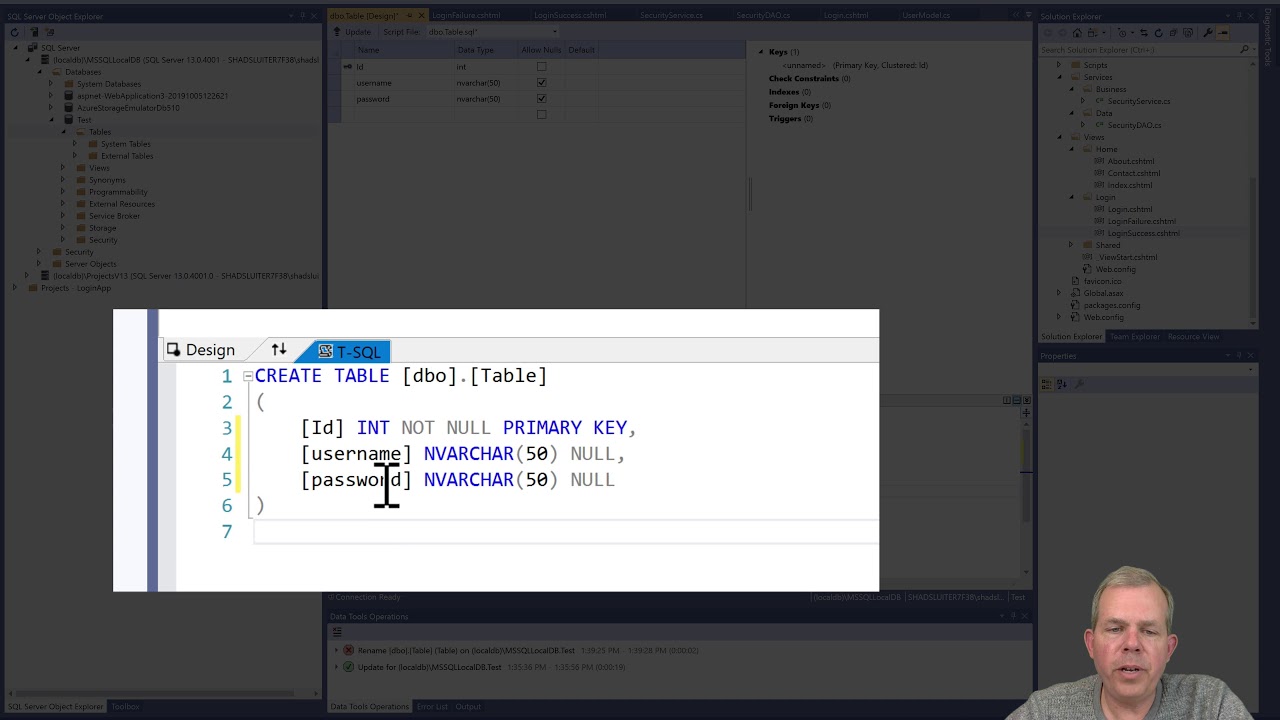
Task: Click the primary key icon on Id row
Action: (x=347, y=67)
